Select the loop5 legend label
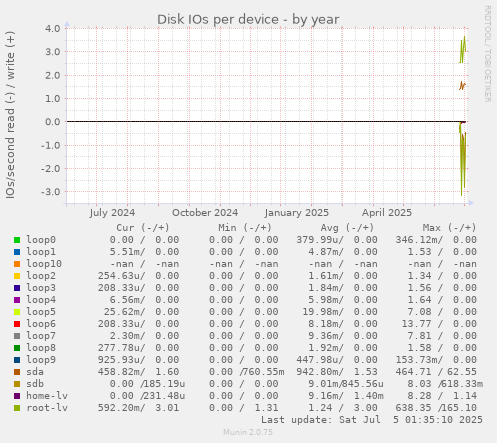The width and height of the screenshot is (497, 443). 41,312
